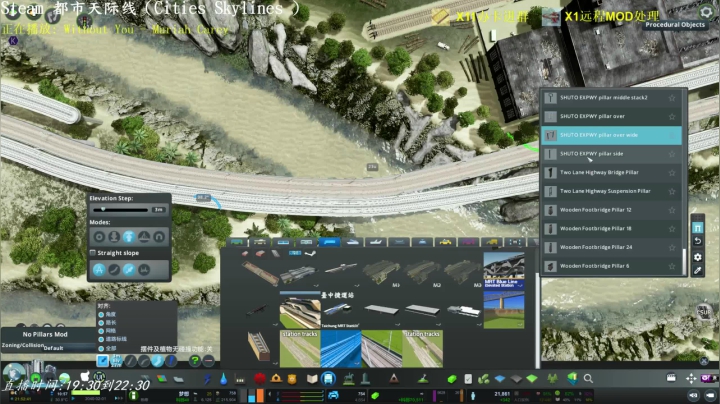Select SHUTO EXPWY pillar over wide entry
The image size is (720, 404).
click(x=611, y=135)
